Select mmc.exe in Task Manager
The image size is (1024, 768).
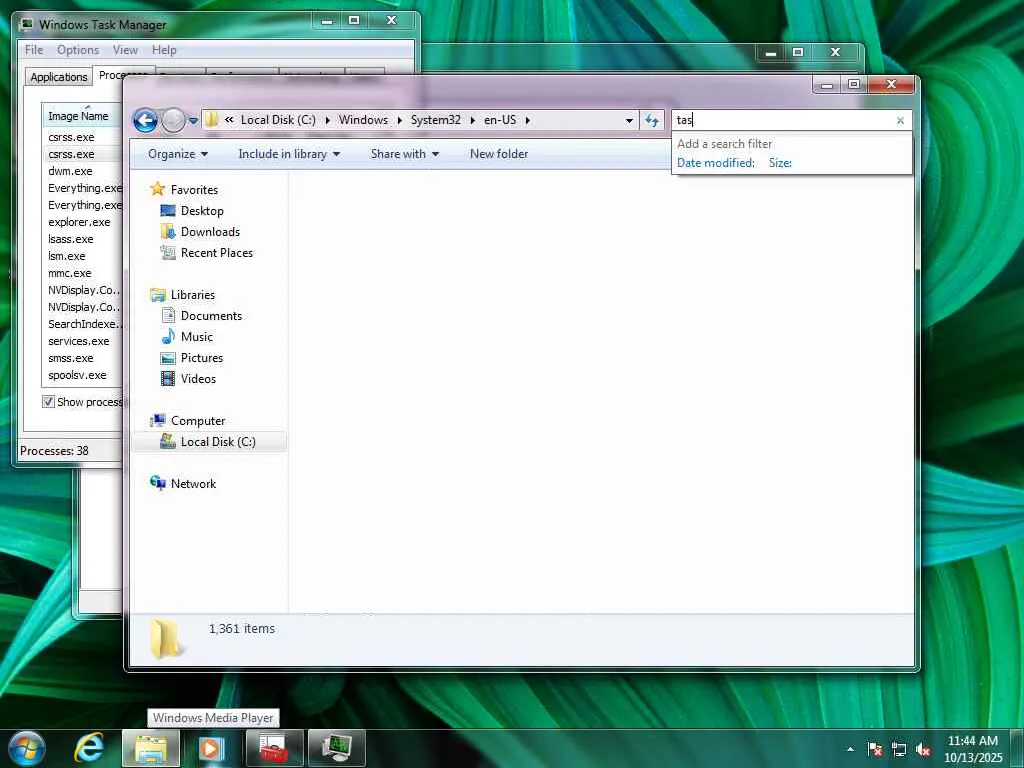pos(69,273)
